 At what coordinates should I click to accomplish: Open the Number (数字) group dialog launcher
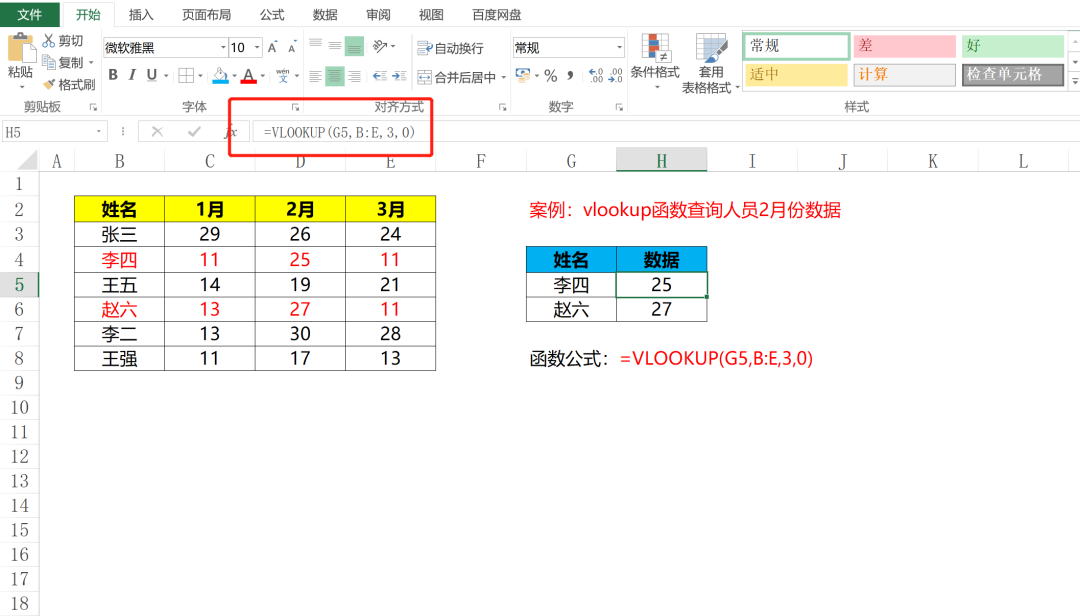[x=619, y=107]
